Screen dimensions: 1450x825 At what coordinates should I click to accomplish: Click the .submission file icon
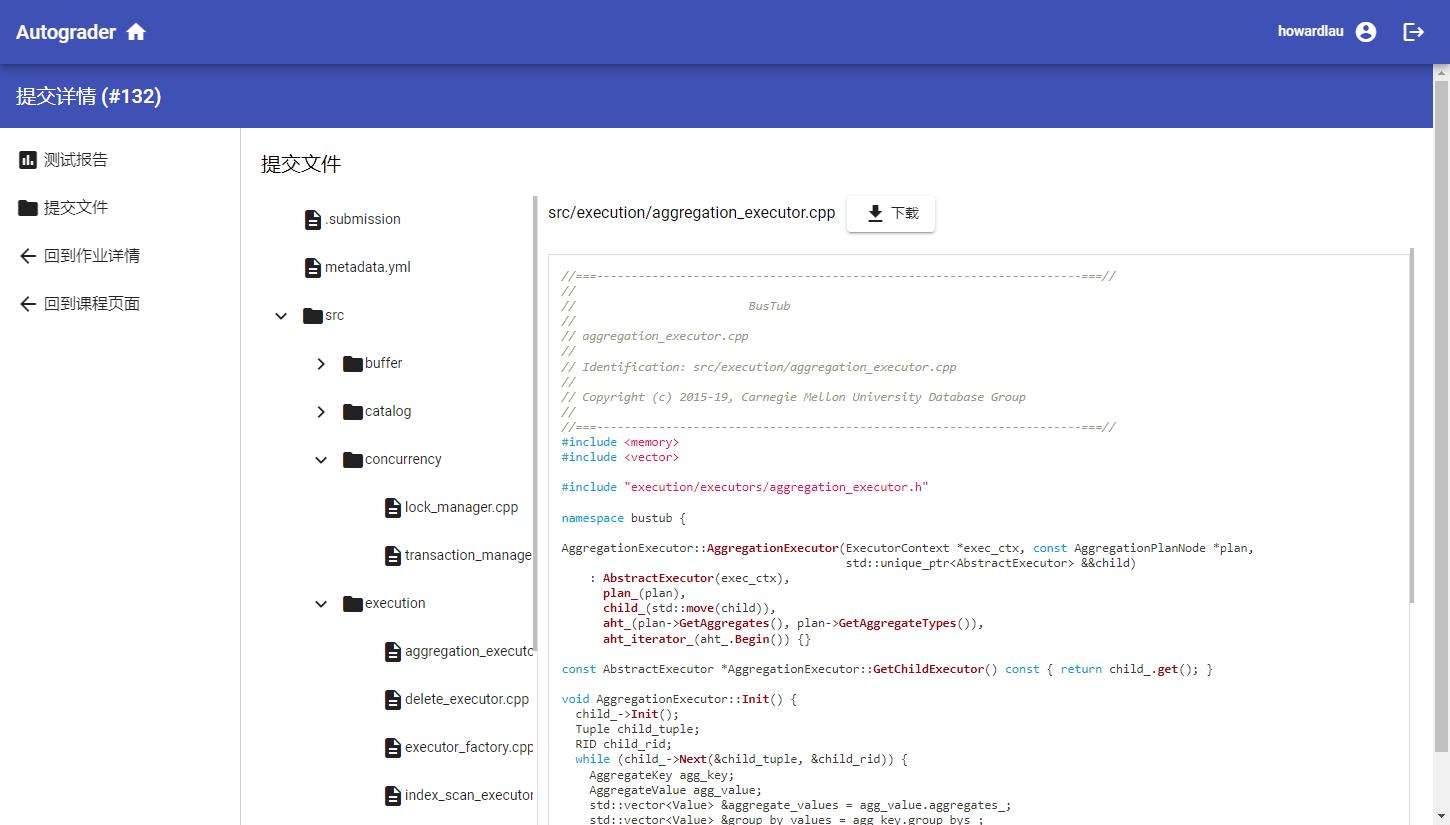pos(313,220)
